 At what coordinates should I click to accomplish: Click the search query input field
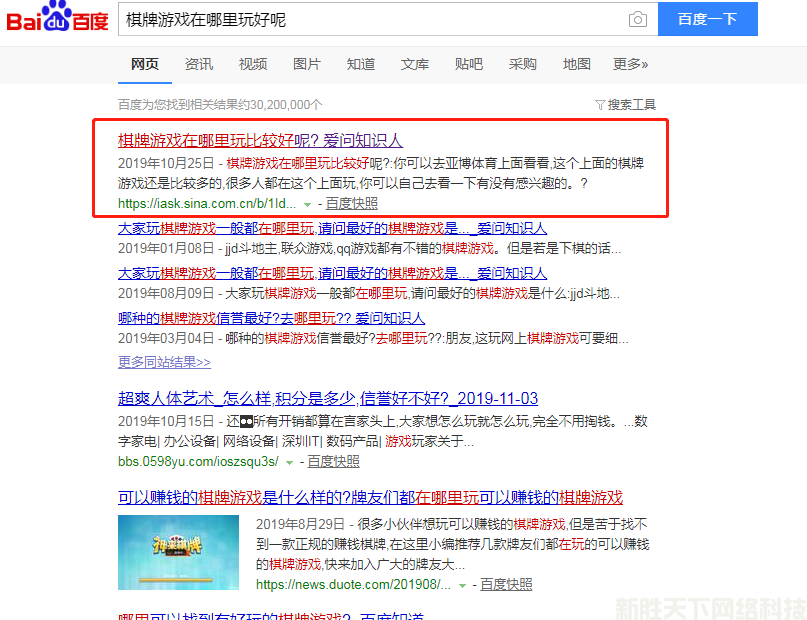click(370, 20)
